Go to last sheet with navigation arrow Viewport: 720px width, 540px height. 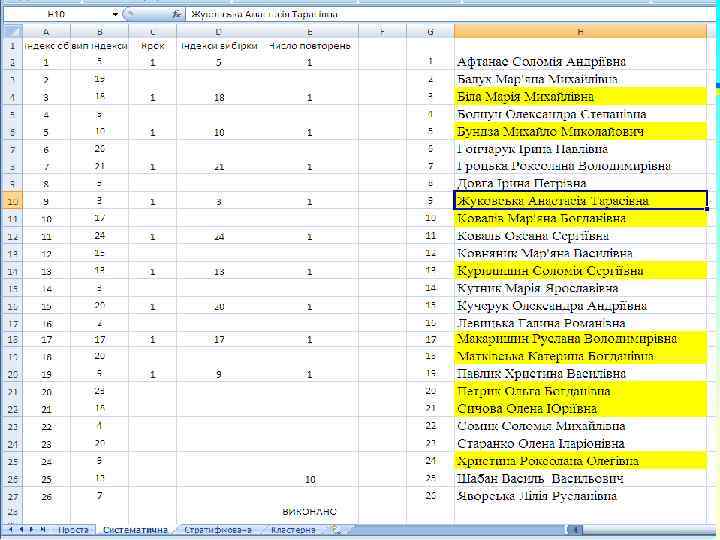pos(43,529)
